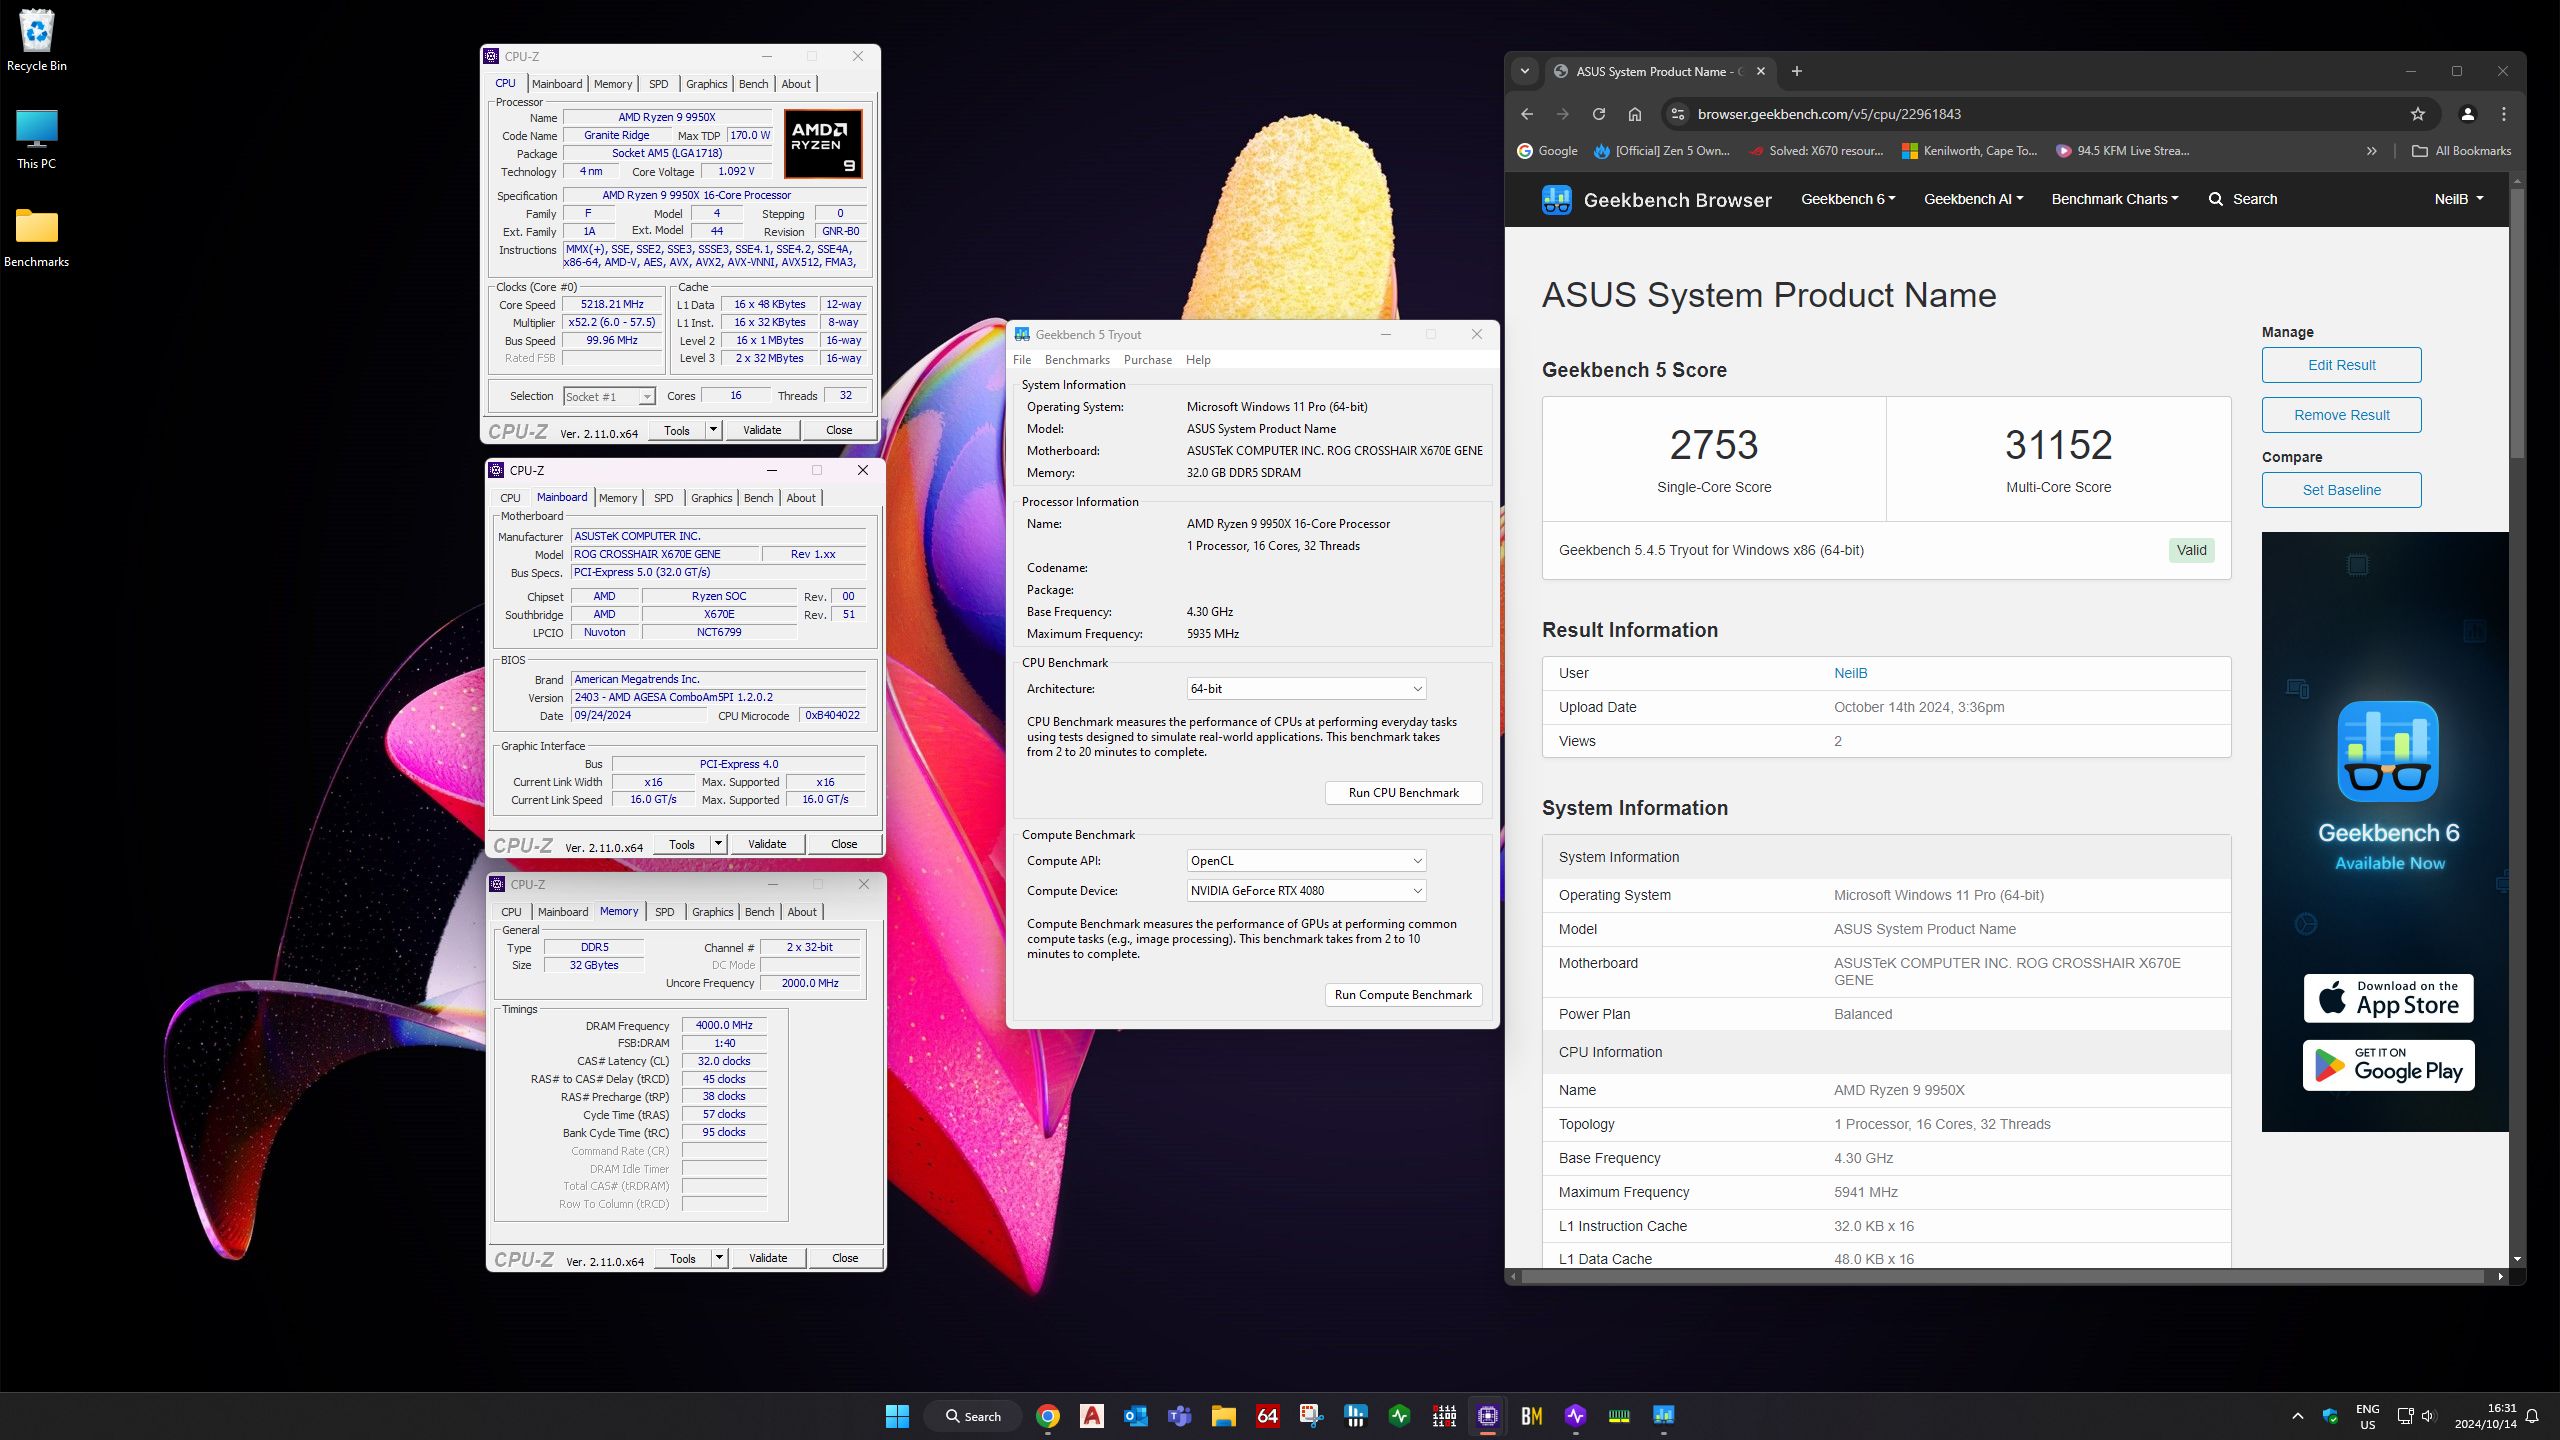Open Chrome's three-dot menu

[x=2504, y=114]
